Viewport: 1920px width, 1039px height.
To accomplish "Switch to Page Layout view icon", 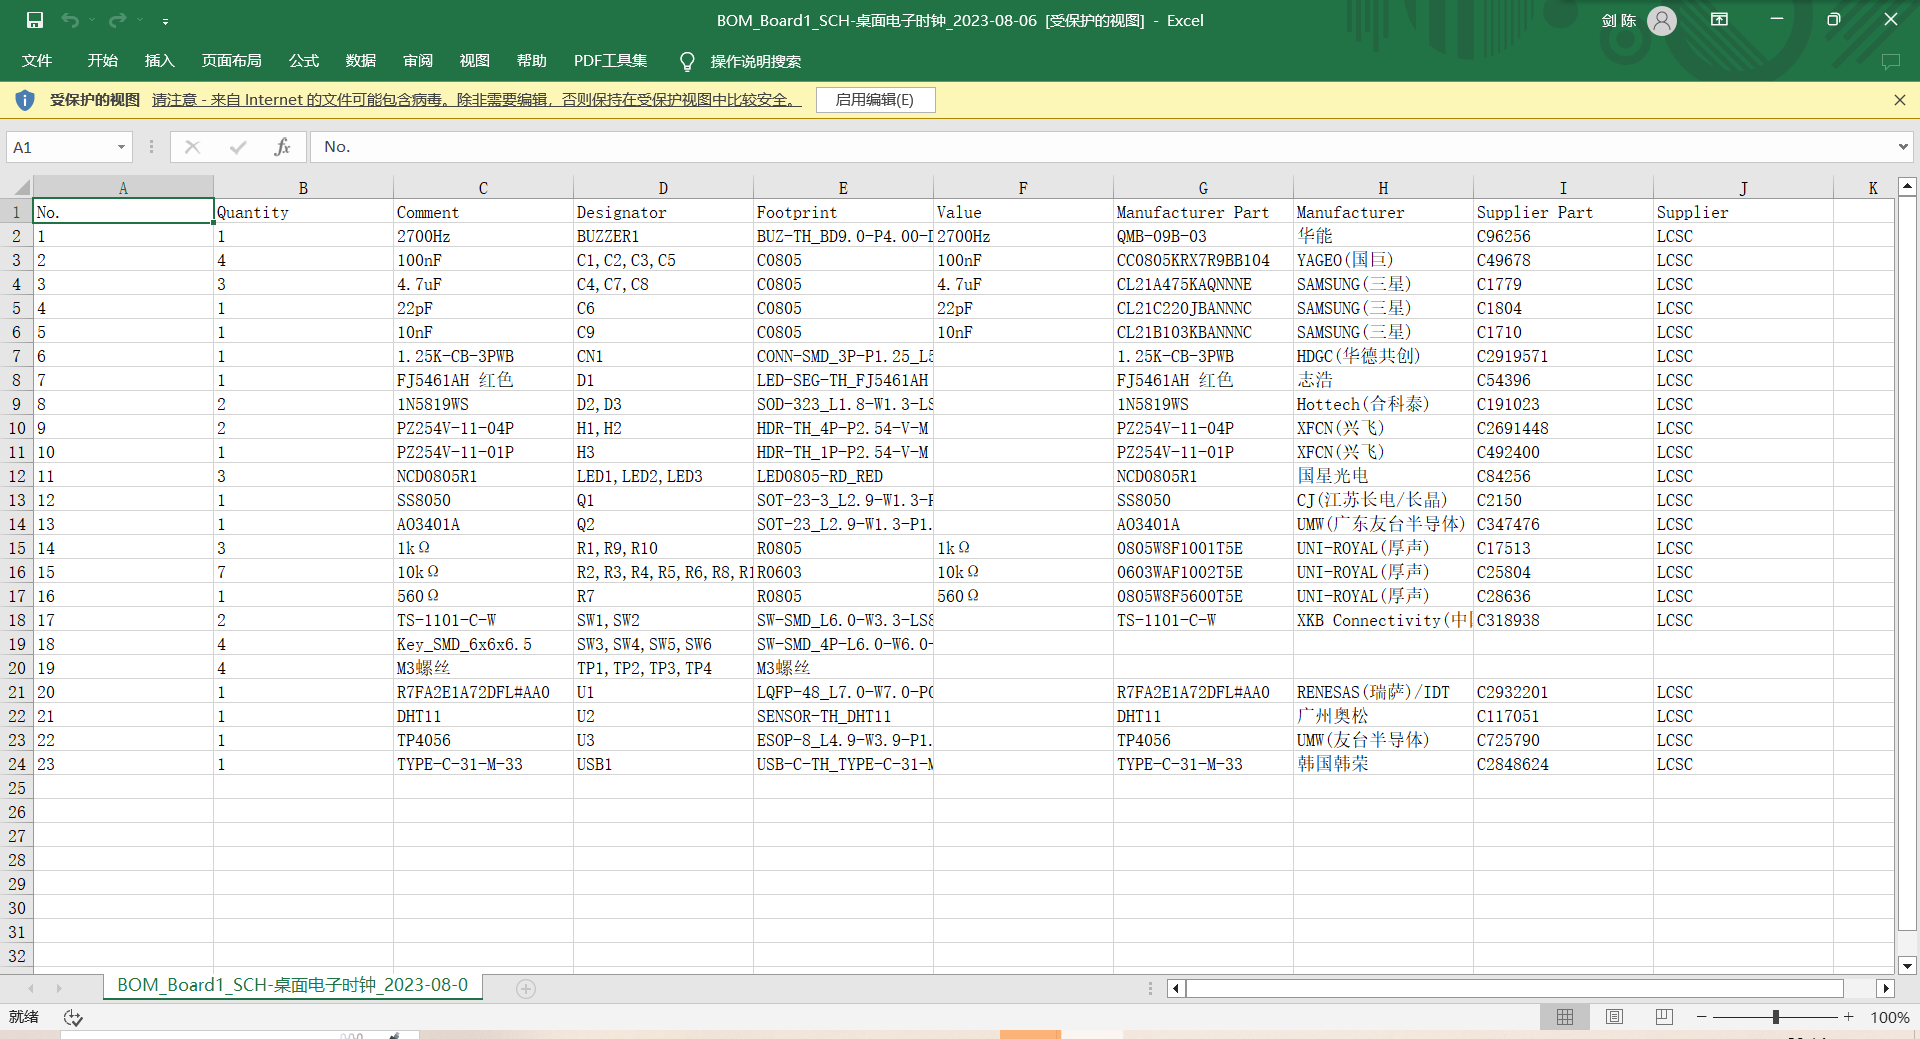I will tap(1614, 1017).
